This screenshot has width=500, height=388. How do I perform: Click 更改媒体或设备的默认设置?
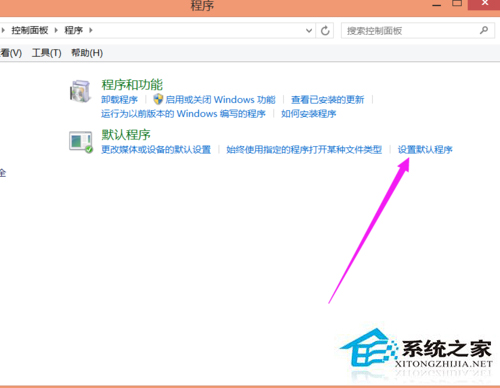[156, 149]
